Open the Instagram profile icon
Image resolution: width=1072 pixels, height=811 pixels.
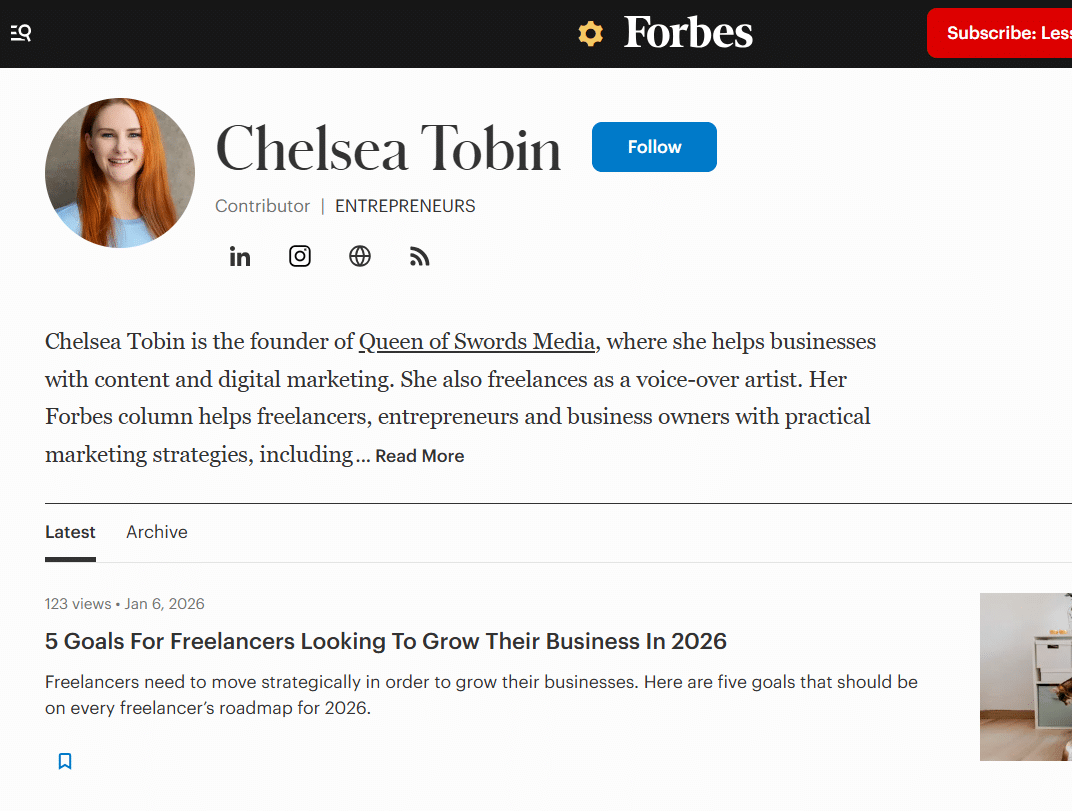300,256
